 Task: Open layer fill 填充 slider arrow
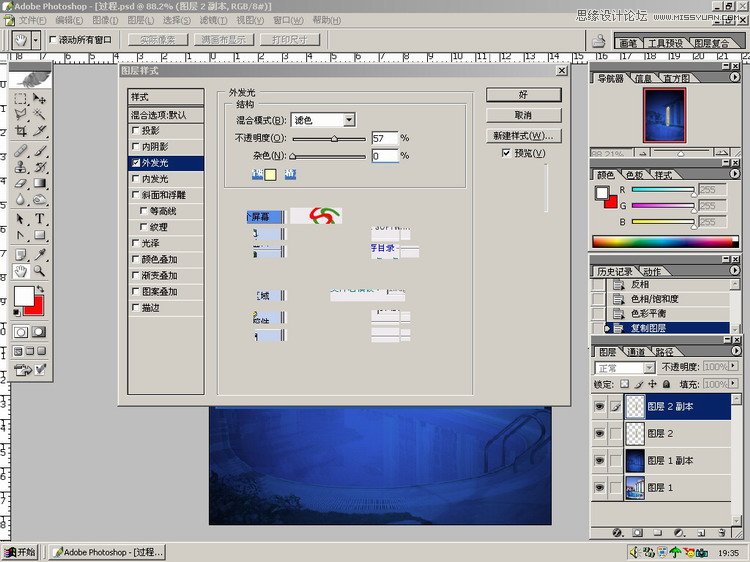click(x=733, y=384)
